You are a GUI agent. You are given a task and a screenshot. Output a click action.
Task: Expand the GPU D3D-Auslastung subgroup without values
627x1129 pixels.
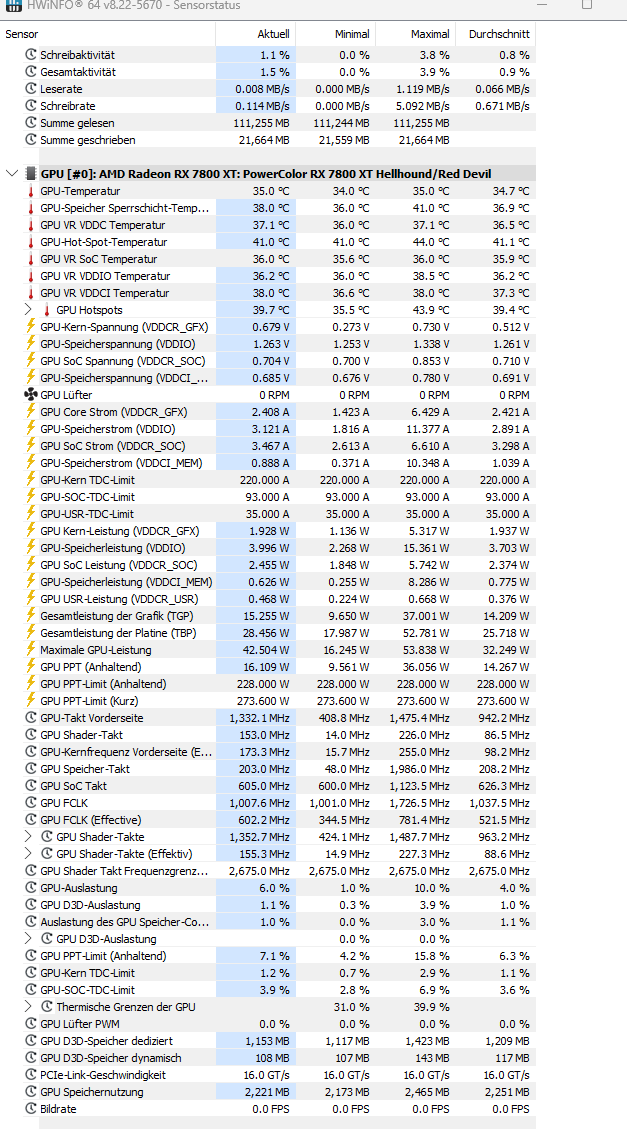coord(28,939)
